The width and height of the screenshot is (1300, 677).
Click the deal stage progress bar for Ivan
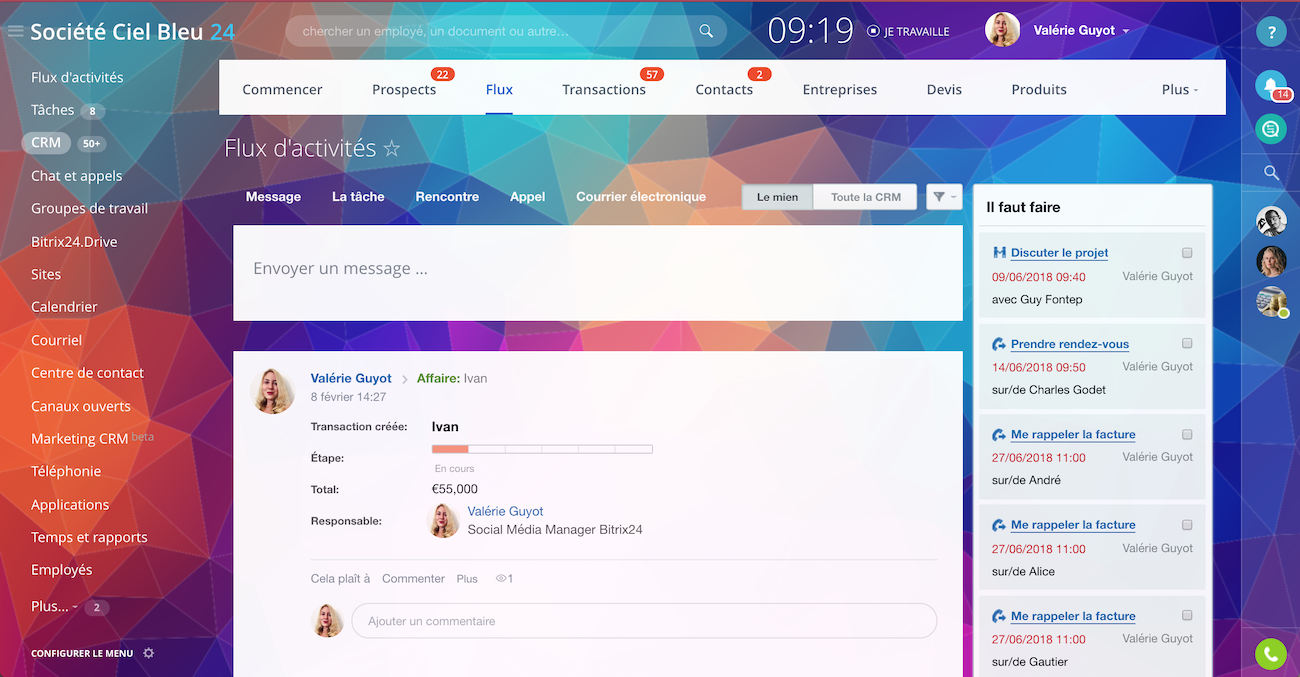542,450
